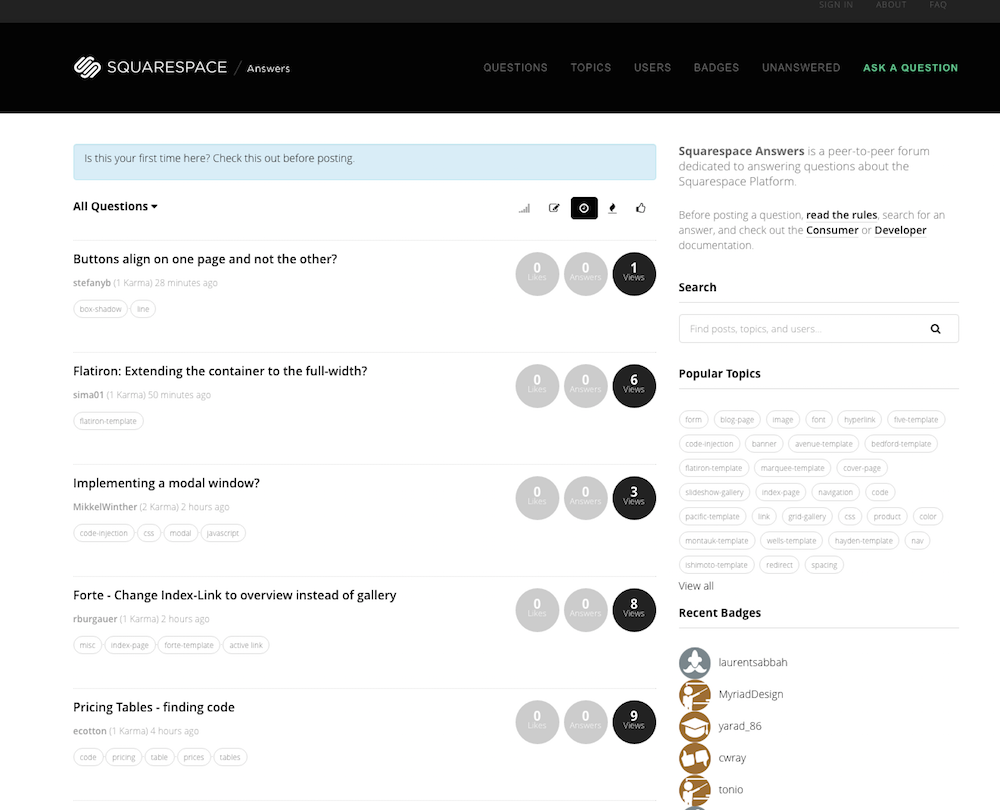Open user rburgauer profile
Viewport: 1000px width, 810px height.
95,619
